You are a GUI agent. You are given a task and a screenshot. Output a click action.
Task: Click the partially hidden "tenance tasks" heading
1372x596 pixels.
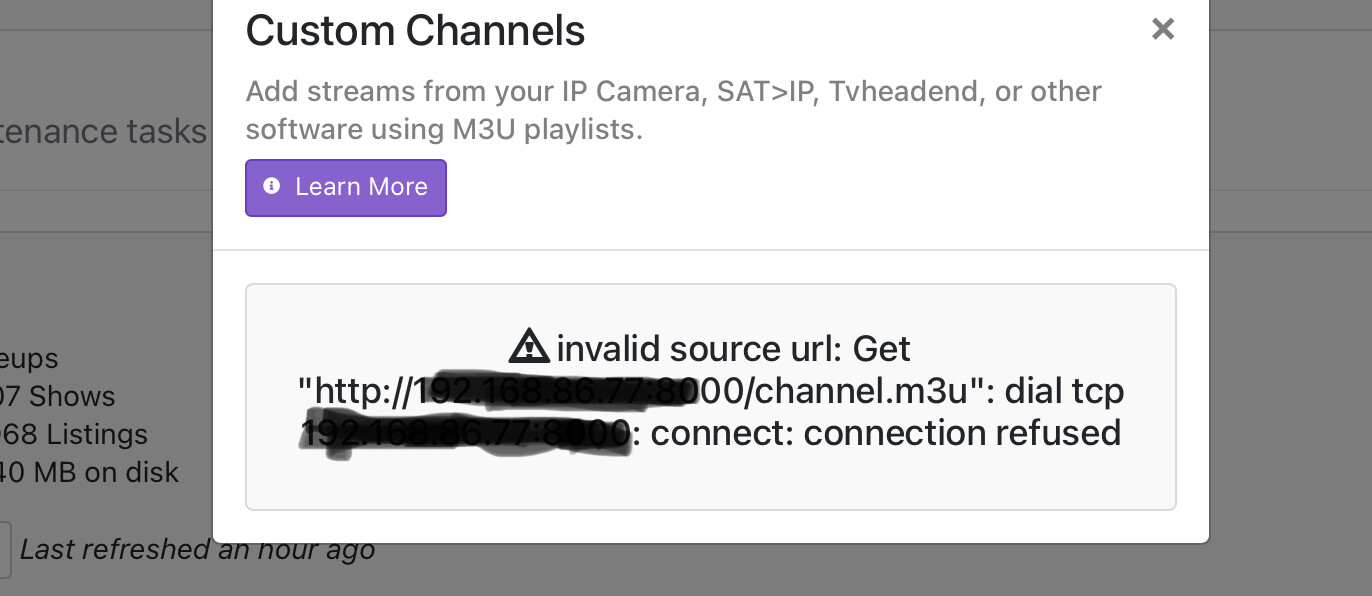coord(103,131)
